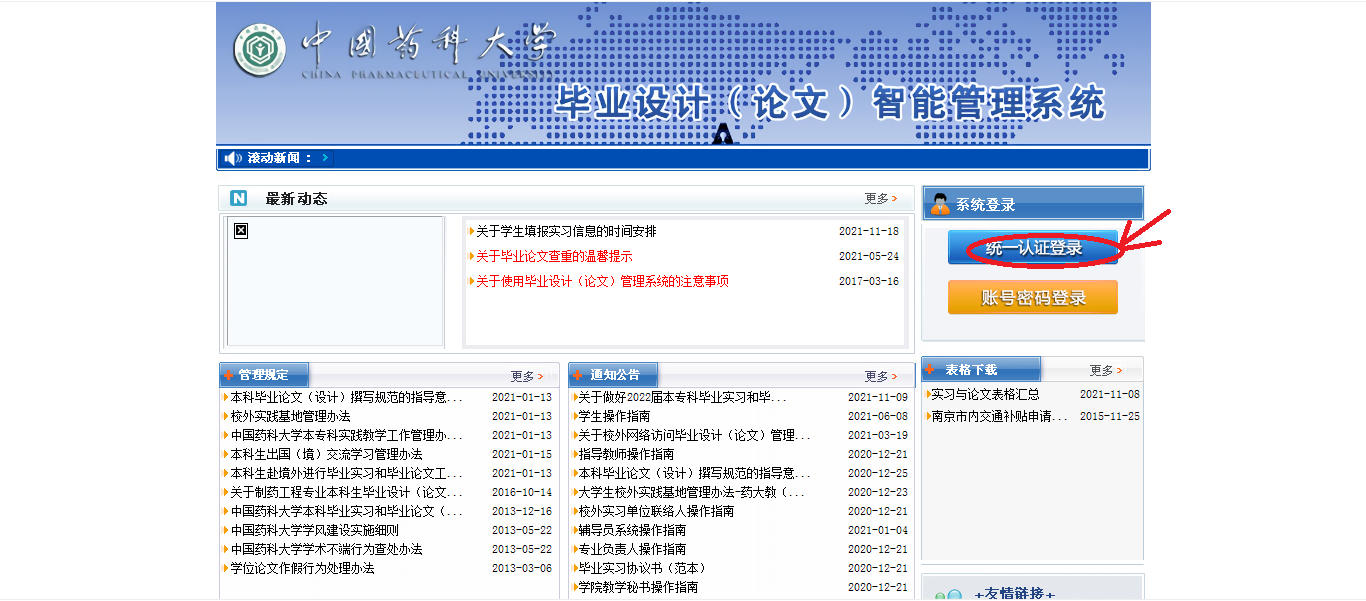
Task: Expand 更多 in the 管理规定 panel
Action: [525, 376]
